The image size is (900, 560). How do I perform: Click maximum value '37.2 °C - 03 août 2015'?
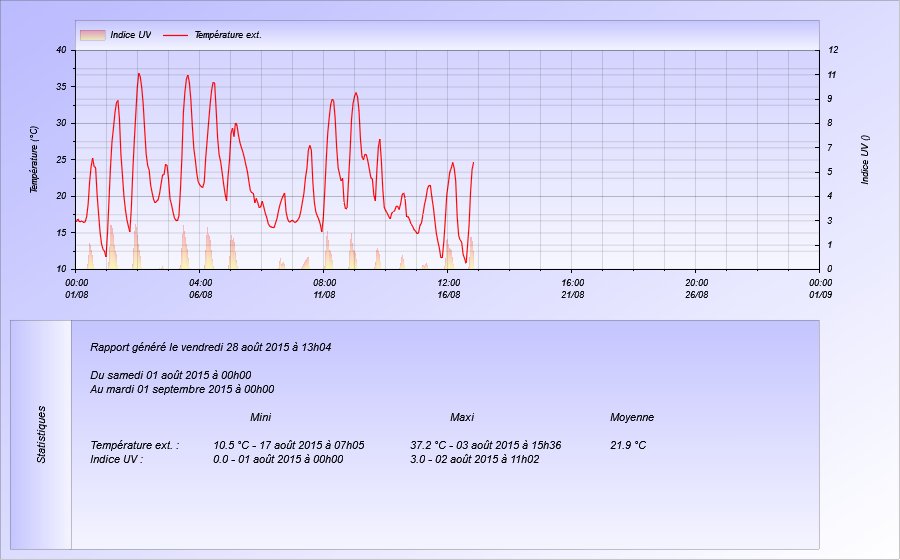tap(486, 445)
